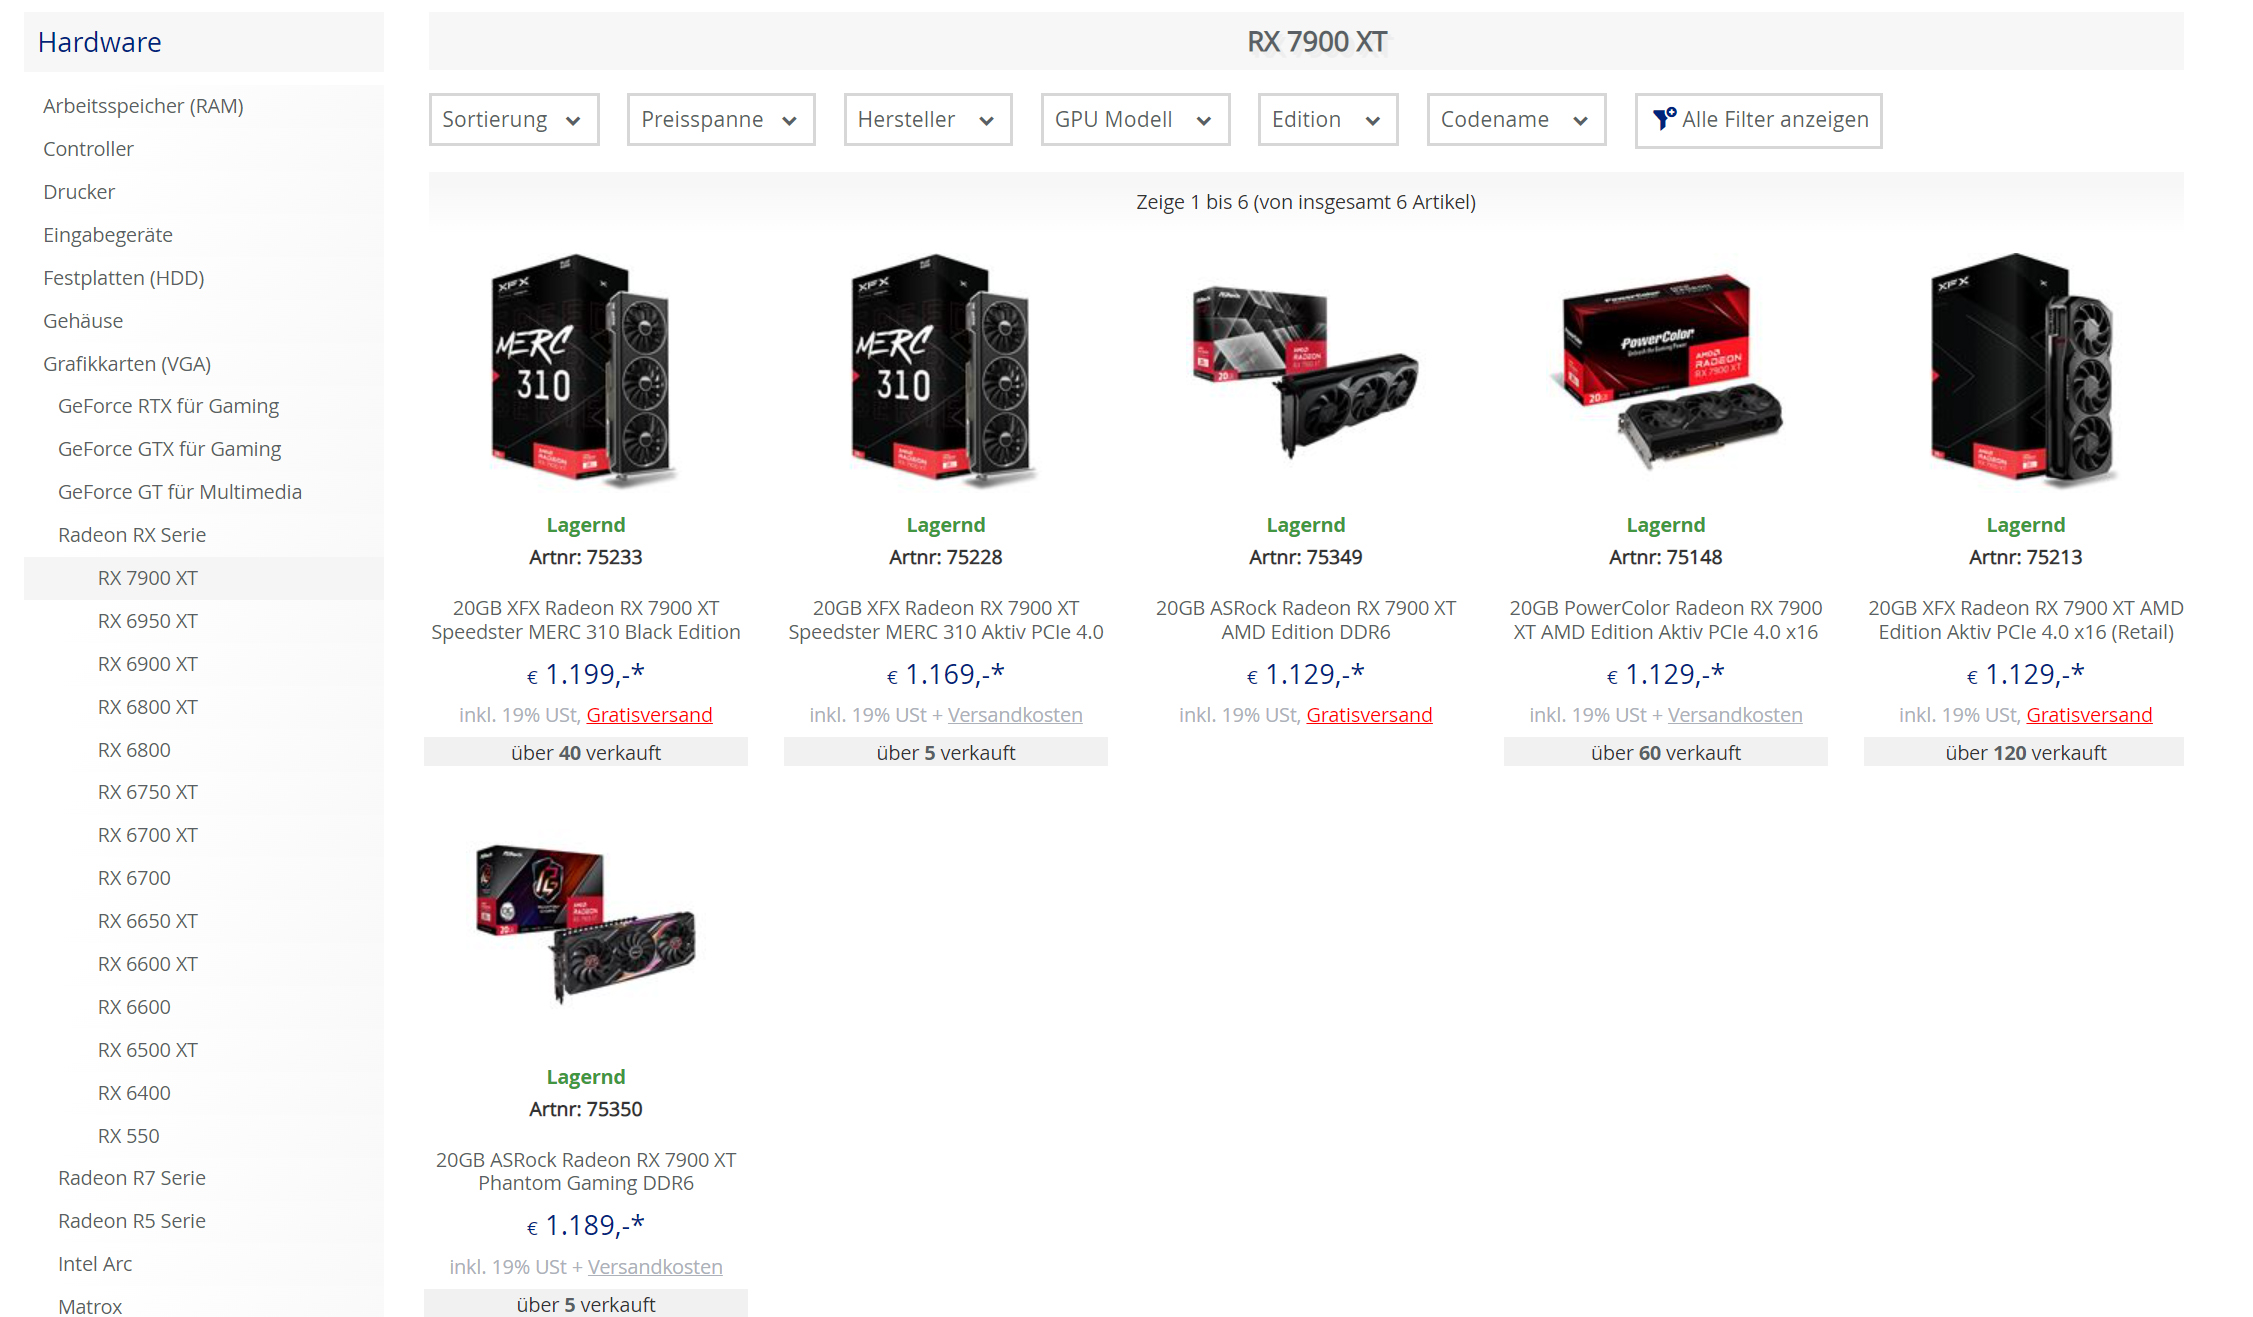Open Arbeitsspeicher (RAM) category
This screenshot has height=1317, width=2253.
pyautogui.click(x=143, y=106)
